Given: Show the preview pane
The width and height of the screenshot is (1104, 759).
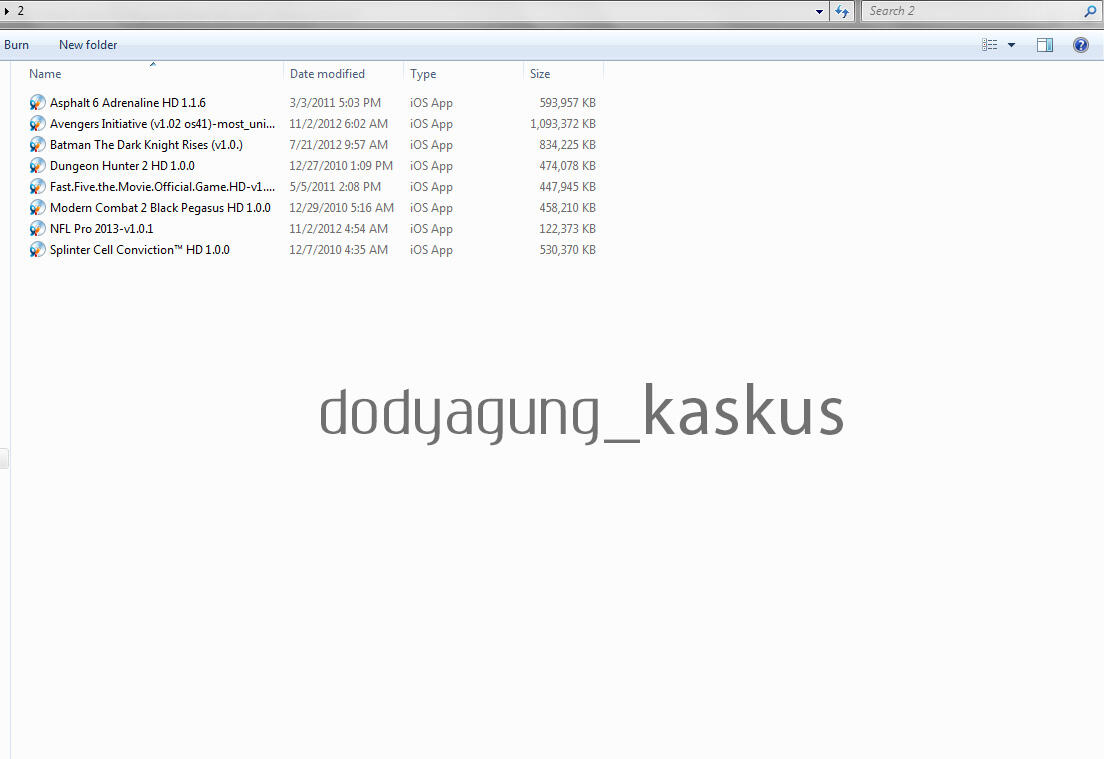Looking at the screenshot, I should (x=1045, y=45).
